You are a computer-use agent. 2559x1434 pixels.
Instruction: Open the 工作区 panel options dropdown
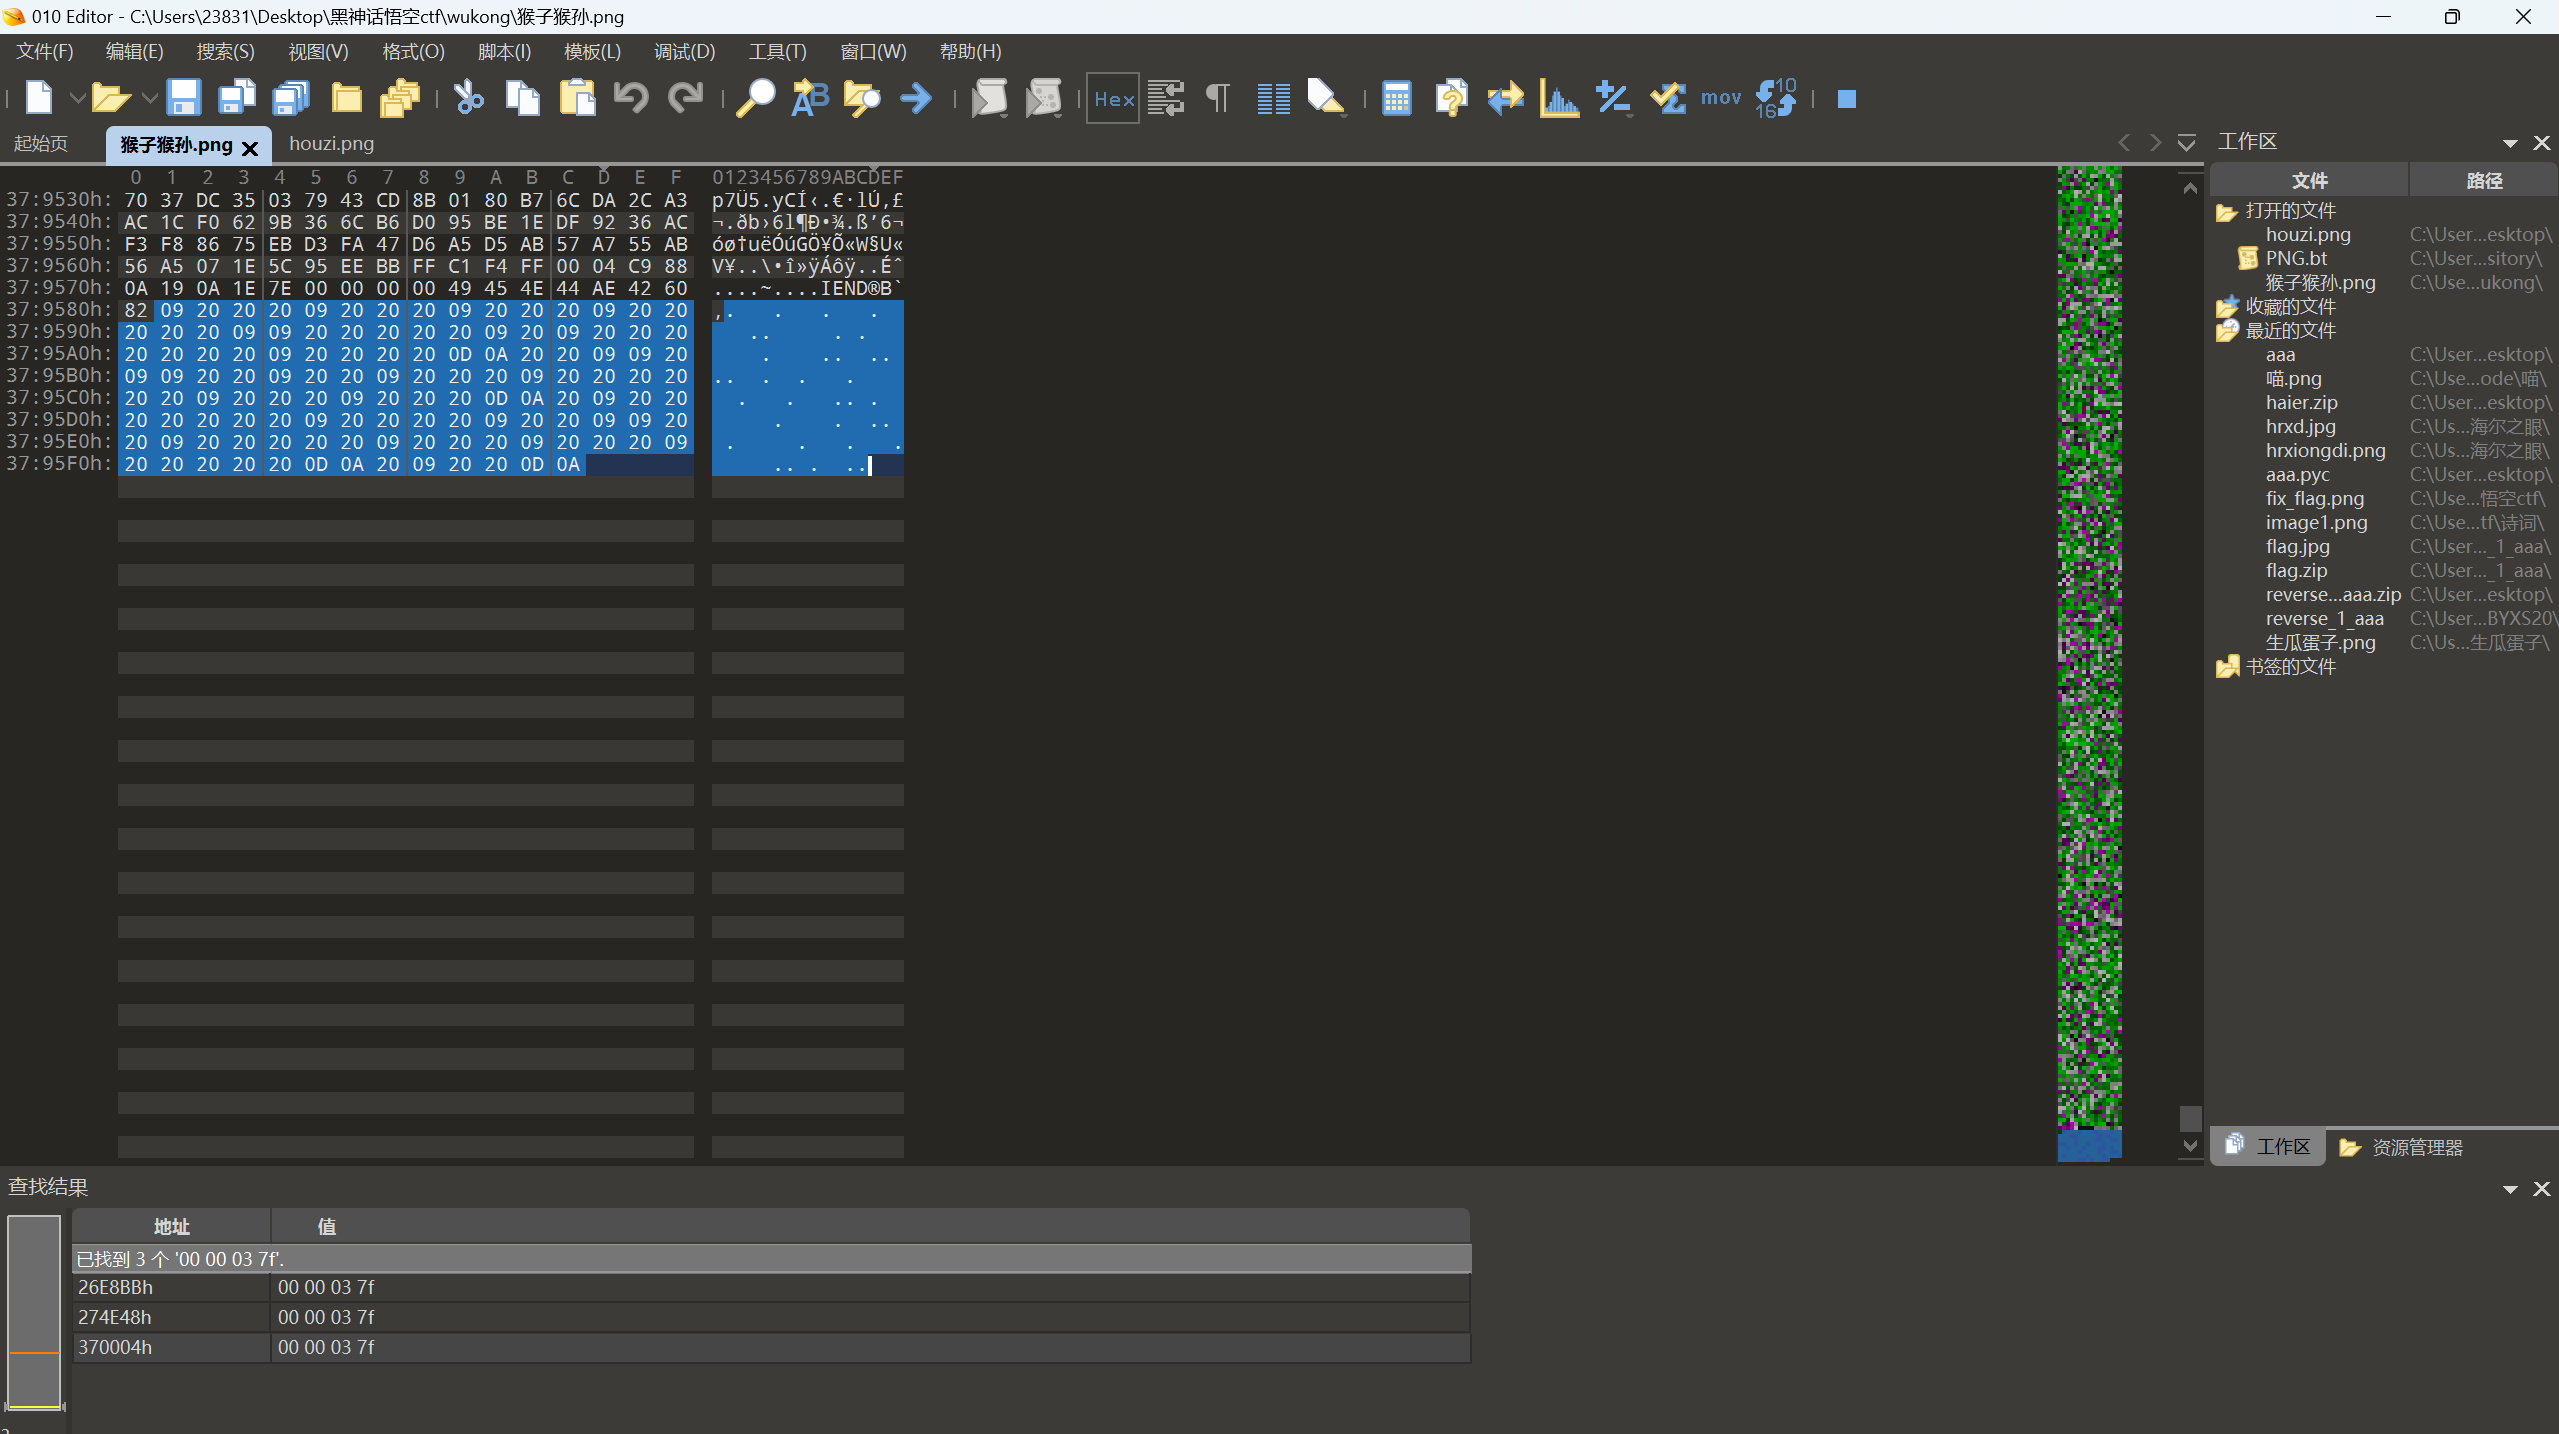point(2510,143)
